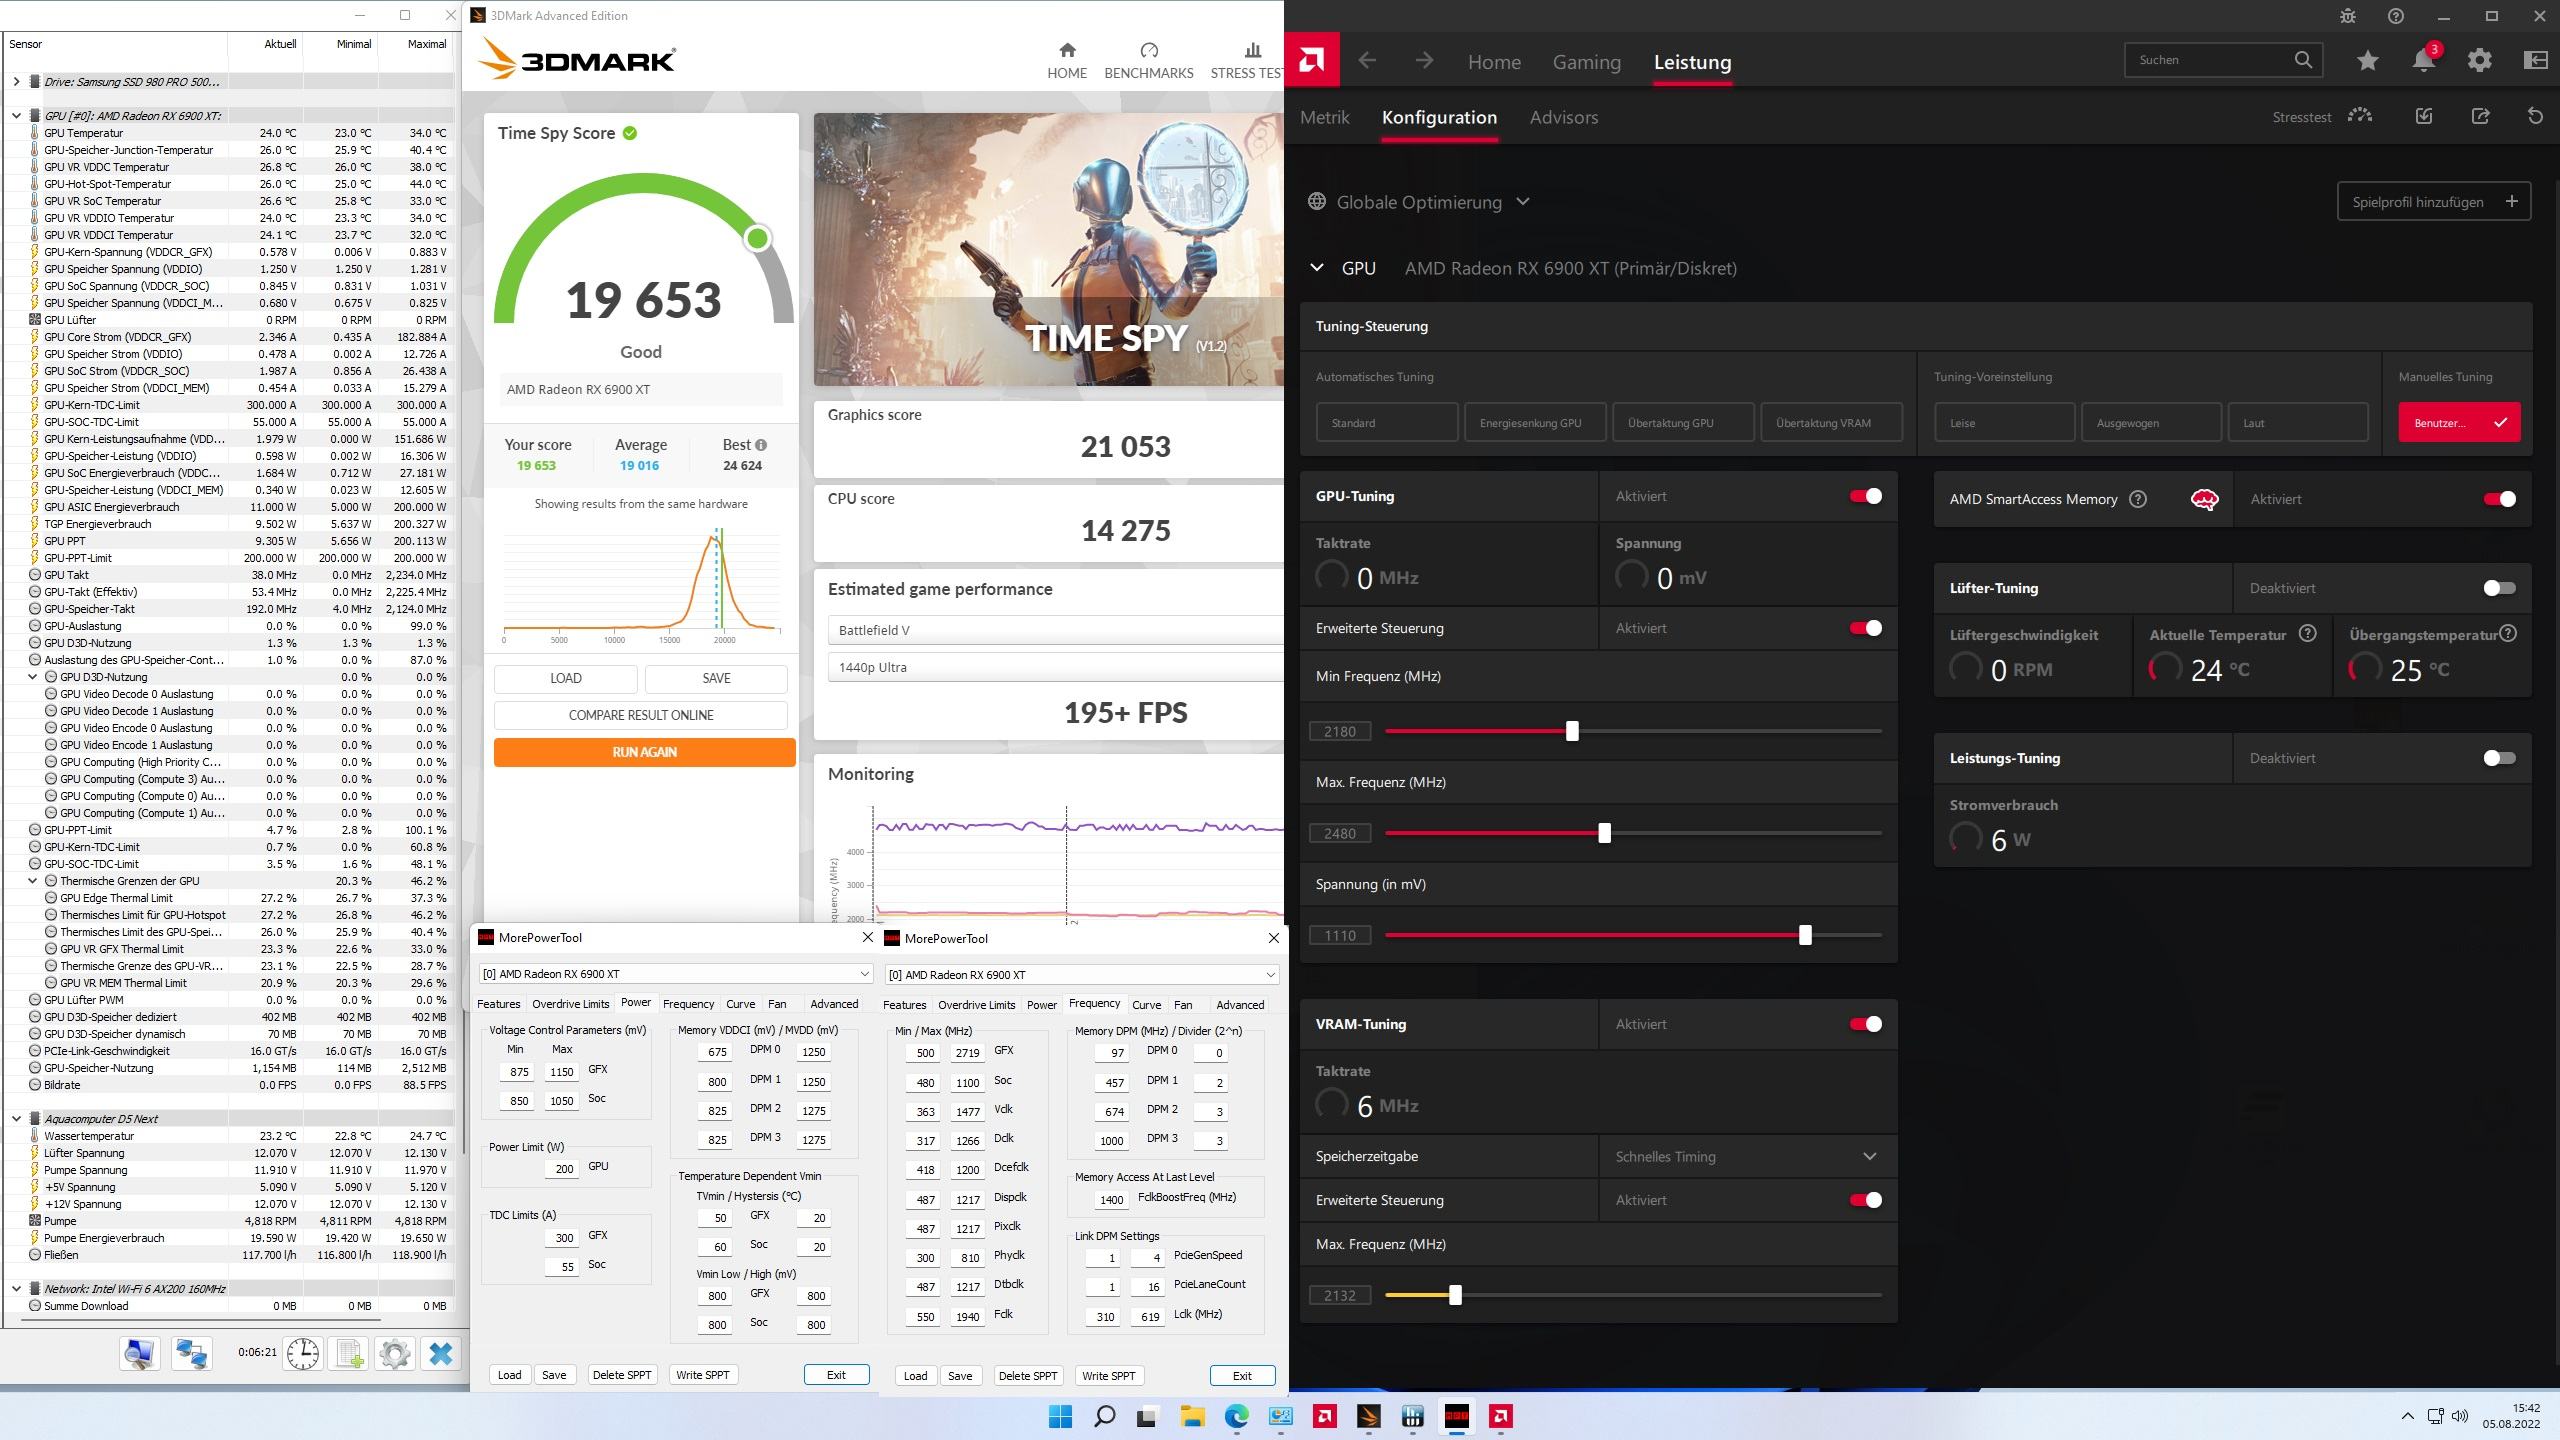
Task: Open File Explorer from the taskbar
Action: click(x=1192, y=1416)
